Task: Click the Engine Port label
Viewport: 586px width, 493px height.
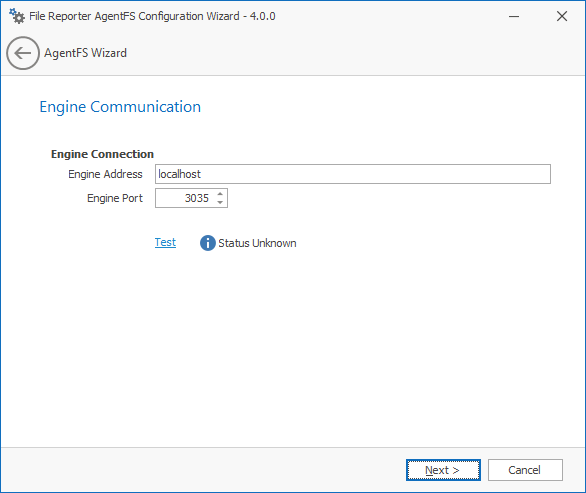Action: click(x=115, y=198)
